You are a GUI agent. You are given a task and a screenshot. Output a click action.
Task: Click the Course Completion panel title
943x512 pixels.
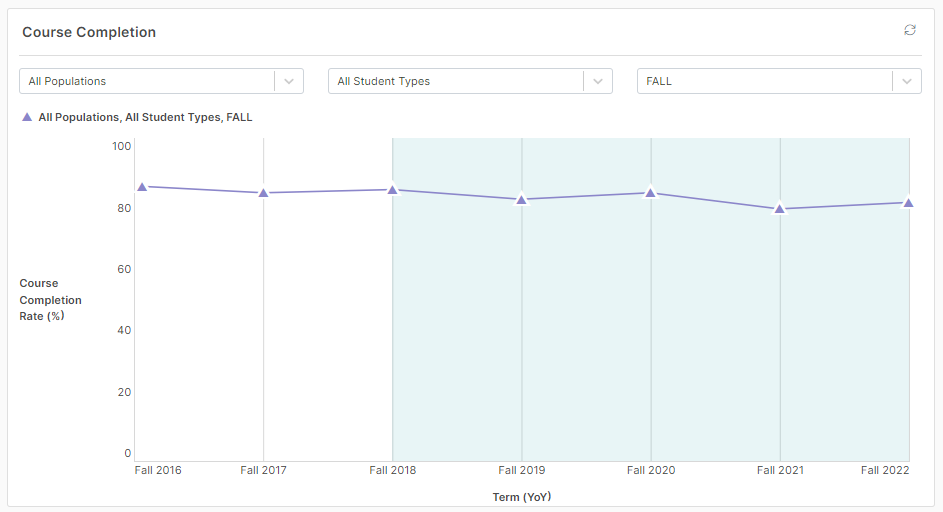(x=89, y=32)
